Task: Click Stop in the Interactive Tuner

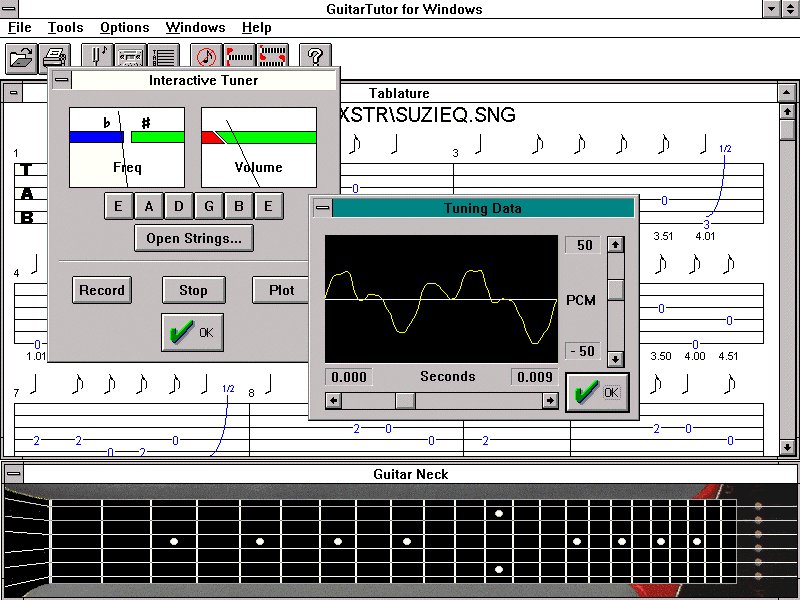Action: 193,290
